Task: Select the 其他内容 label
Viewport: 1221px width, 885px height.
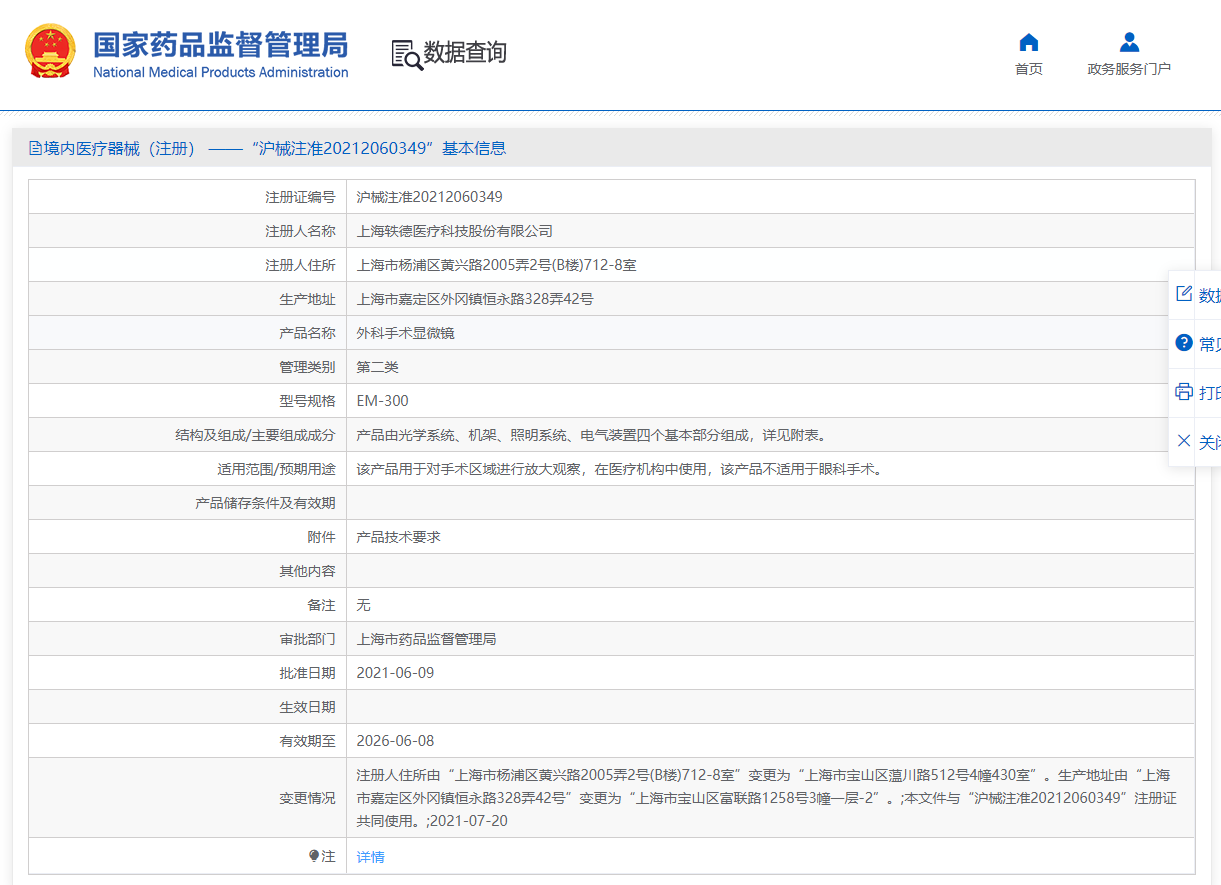Action: click(307, 571)
